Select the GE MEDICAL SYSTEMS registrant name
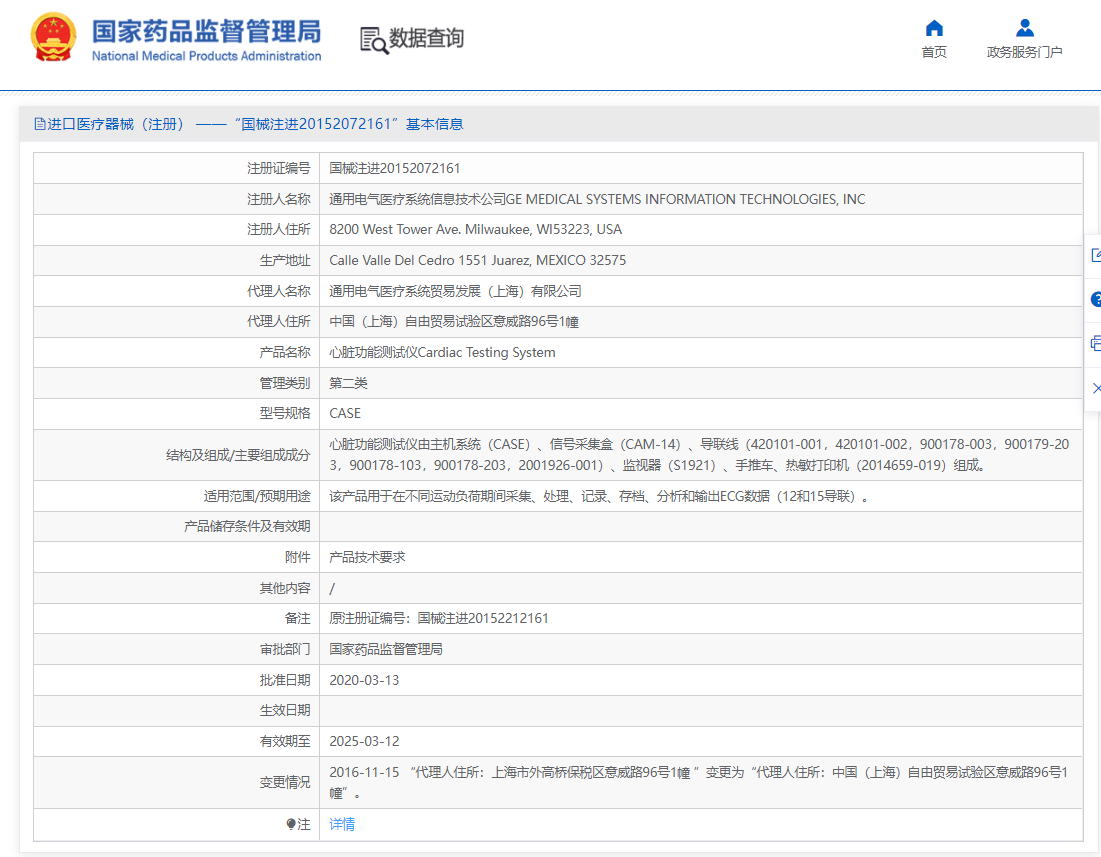This screenshot has width=1101, height=857. 597,199
